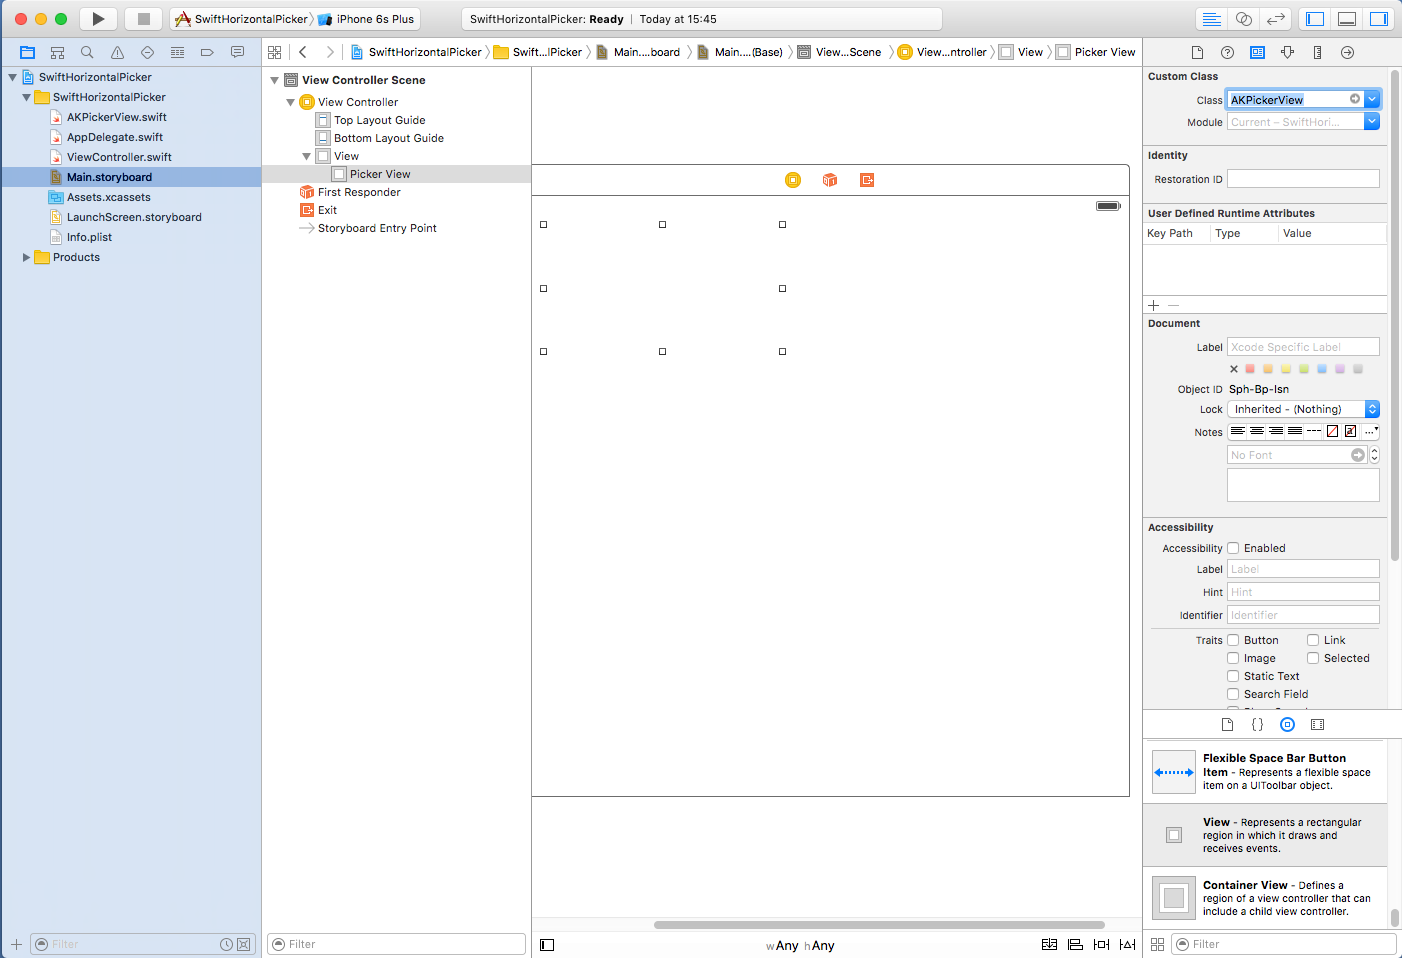Click the Run (play) button
Screen dimensions: 1402x958
[x=98, y=19]
